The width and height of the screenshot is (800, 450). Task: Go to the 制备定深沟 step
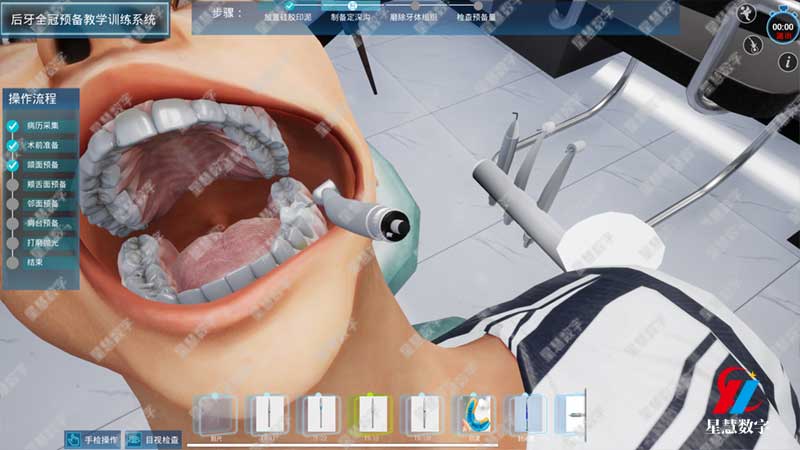coord(351,17)
